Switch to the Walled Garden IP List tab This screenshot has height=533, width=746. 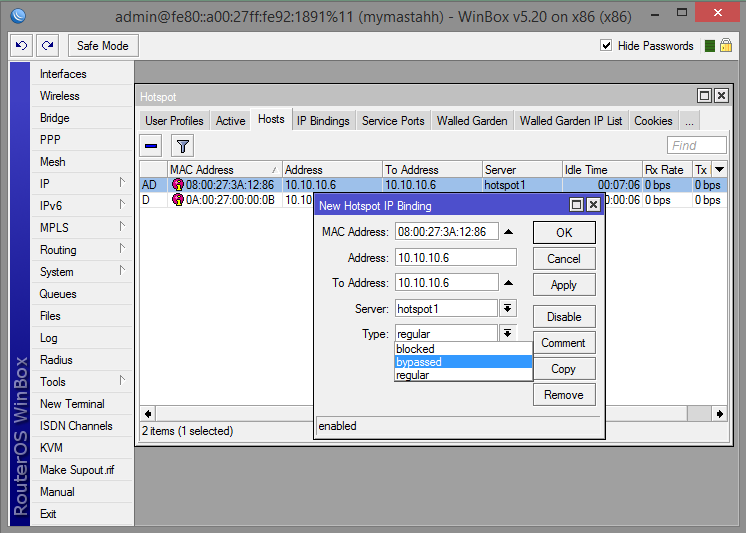571,121
